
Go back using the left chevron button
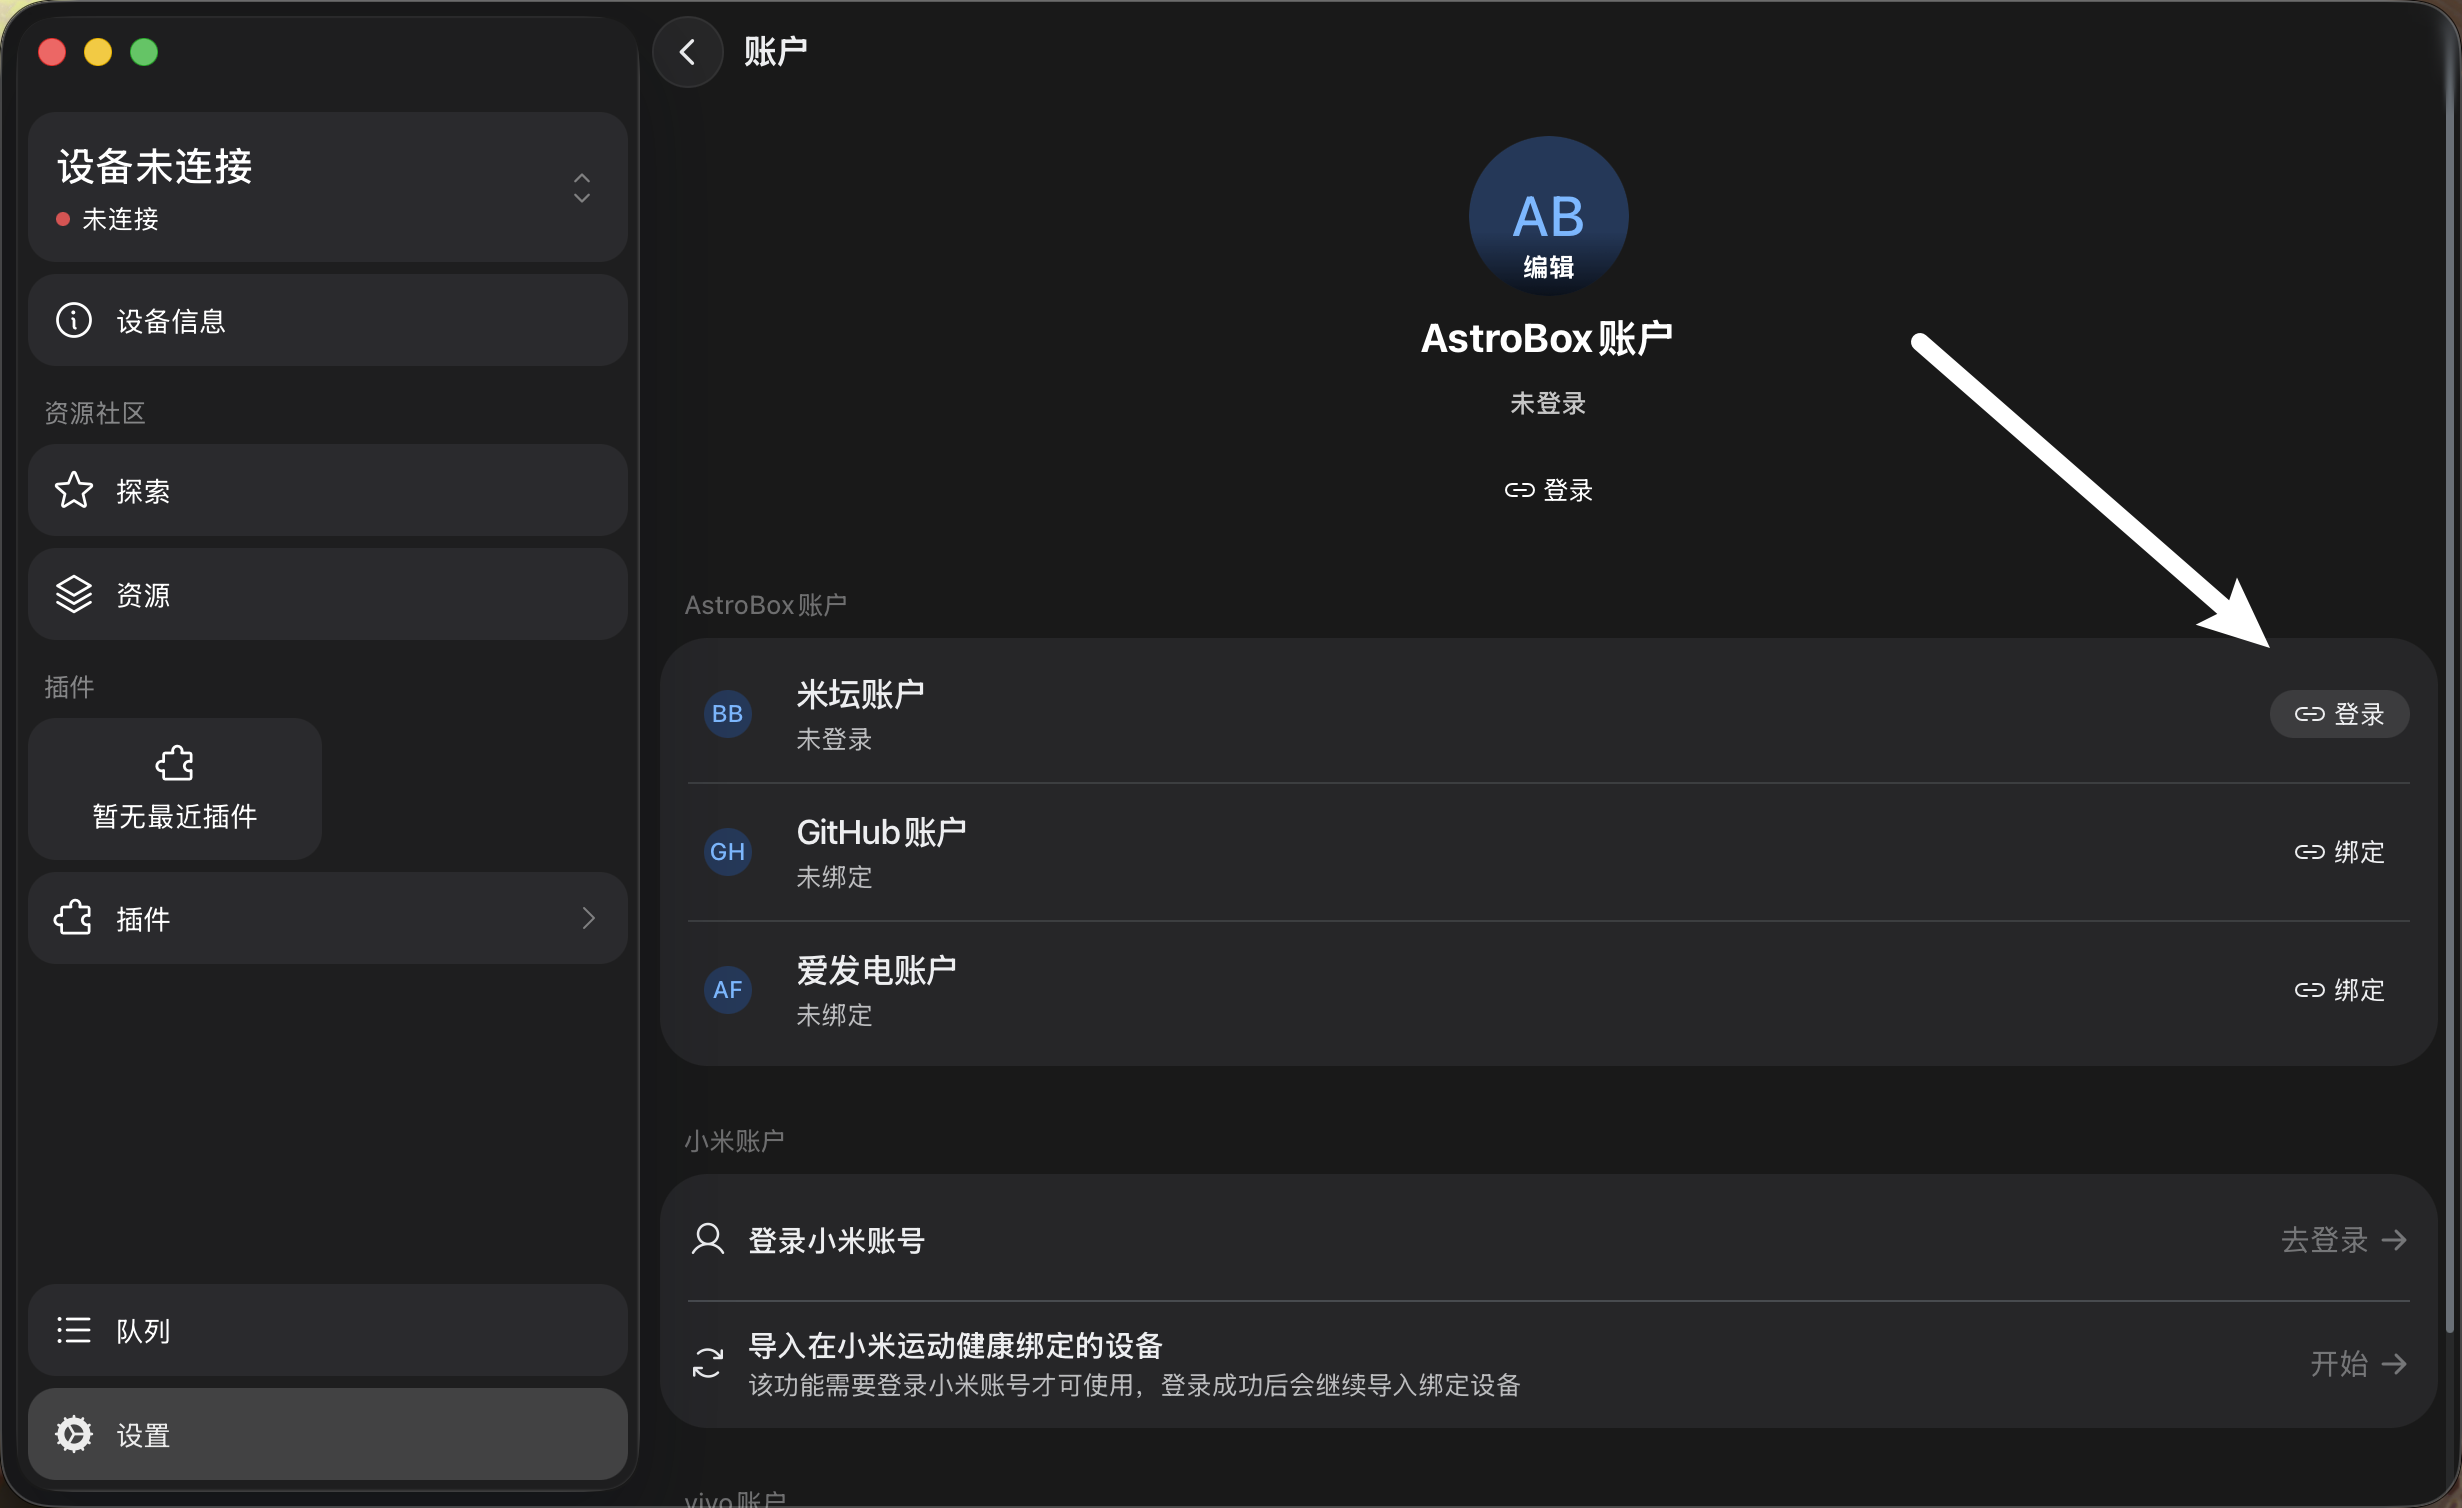[687, 52]
